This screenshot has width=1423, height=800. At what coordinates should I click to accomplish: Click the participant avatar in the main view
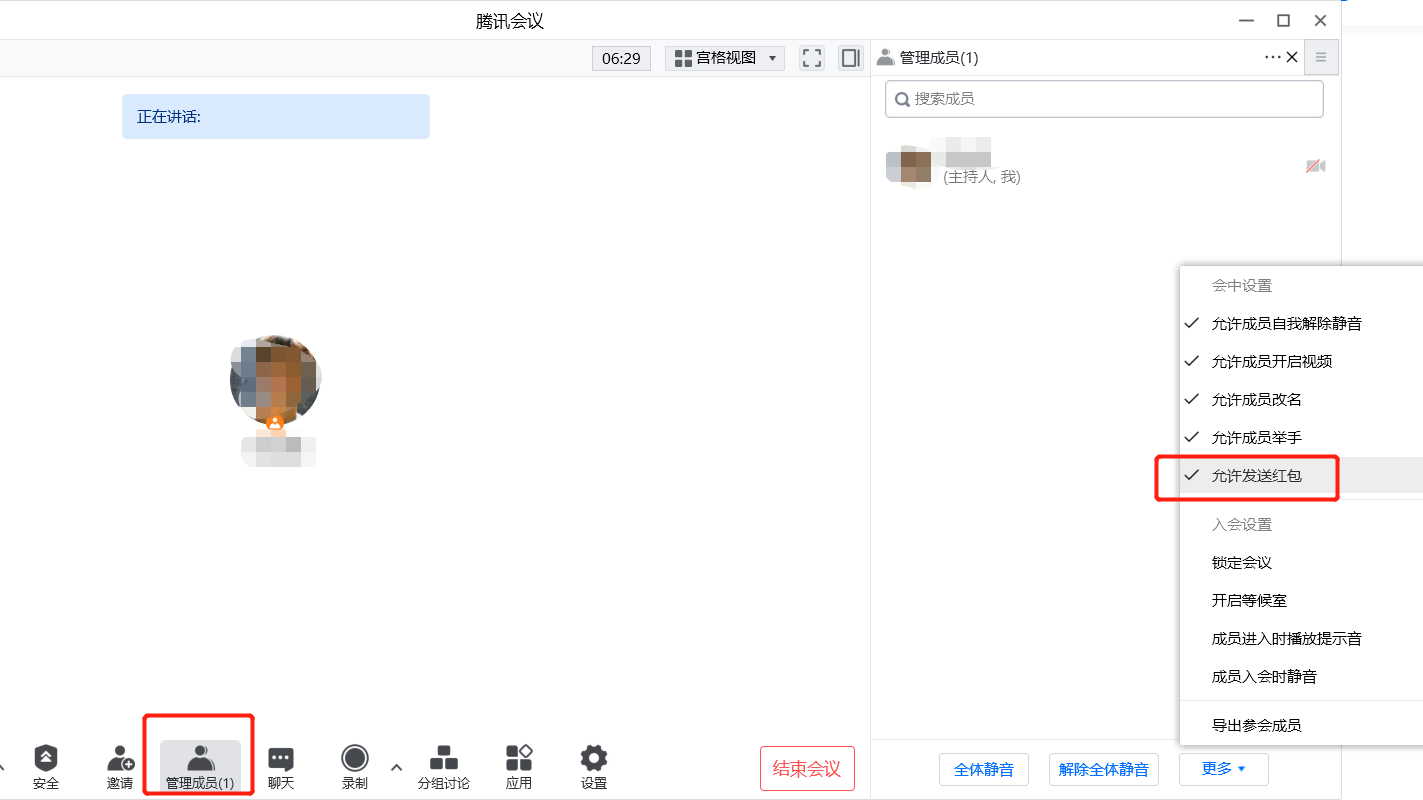coord(275,381)
